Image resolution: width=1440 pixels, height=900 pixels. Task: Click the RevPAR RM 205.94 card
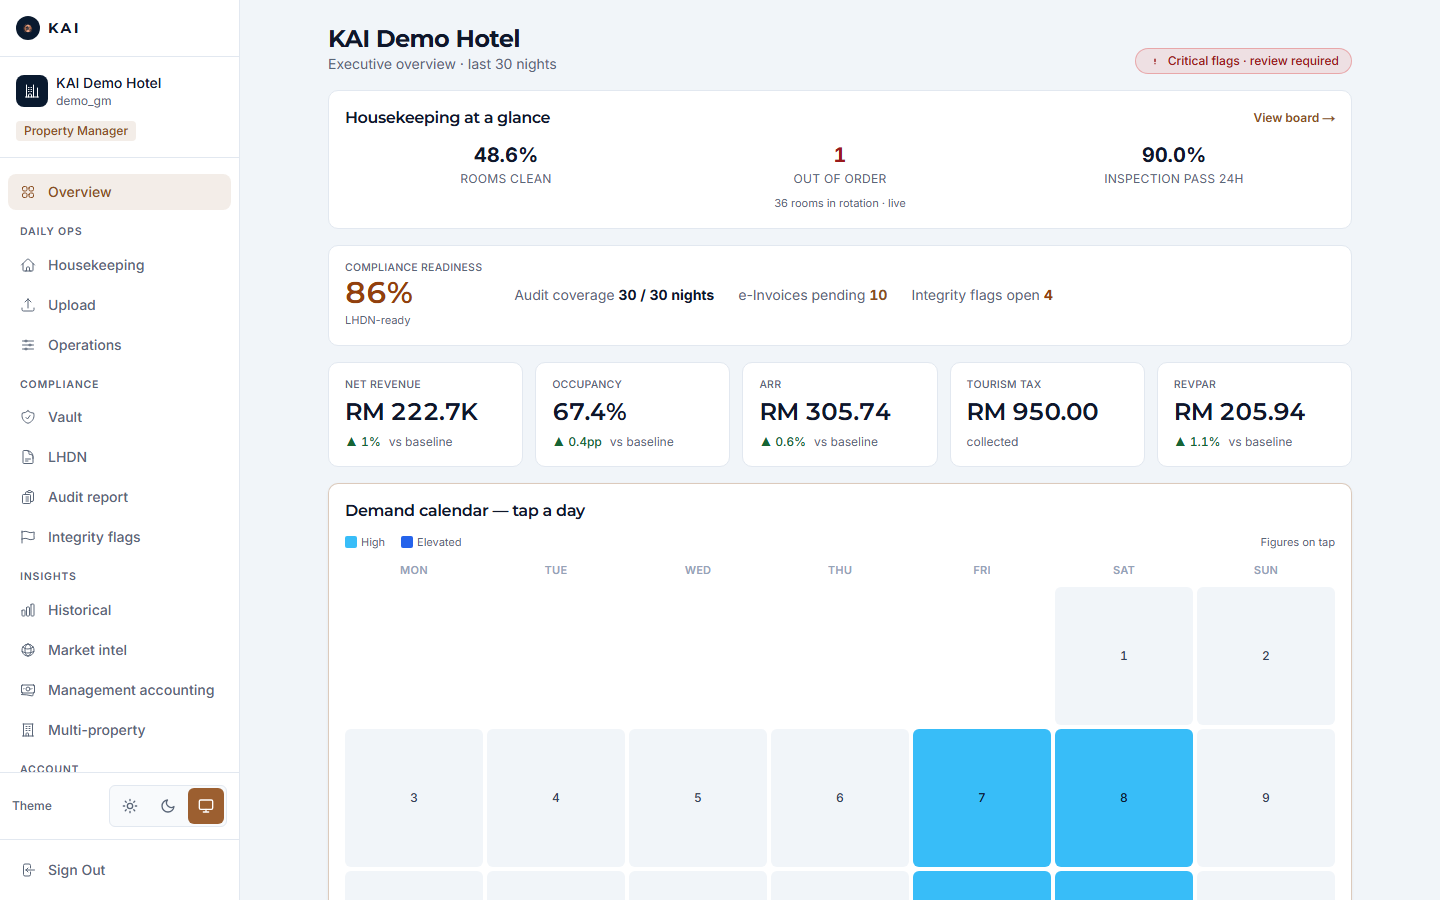click(x=1254, y=414)
